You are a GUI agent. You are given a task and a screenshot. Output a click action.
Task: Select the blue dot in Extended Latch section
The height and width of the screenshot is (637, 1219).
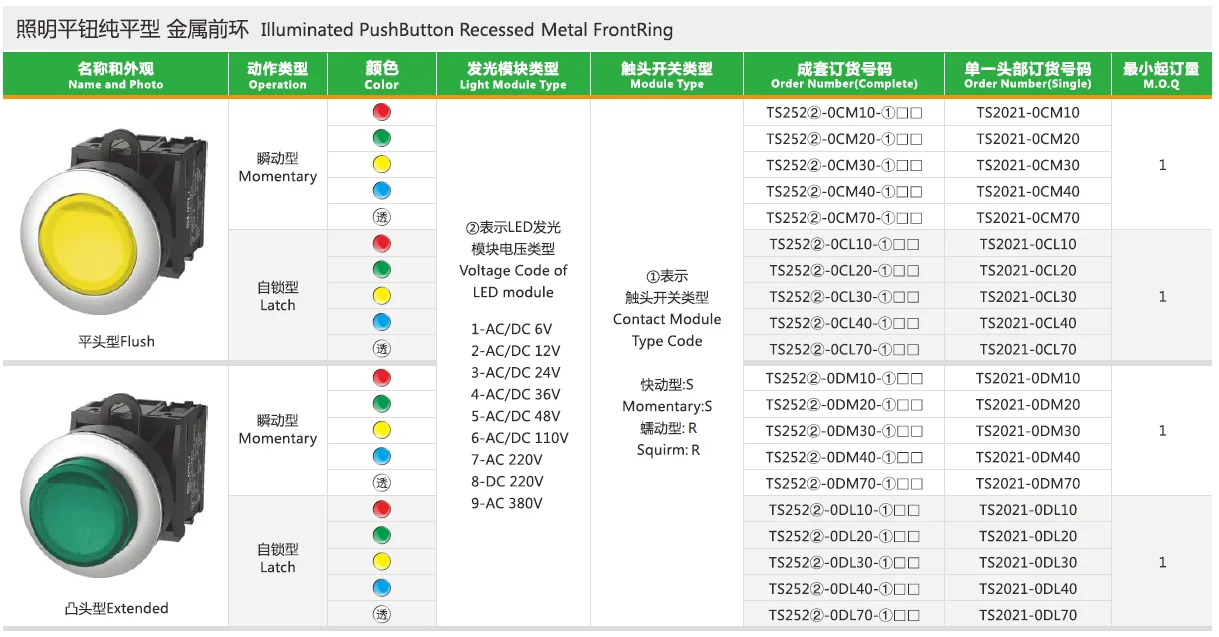381,587
